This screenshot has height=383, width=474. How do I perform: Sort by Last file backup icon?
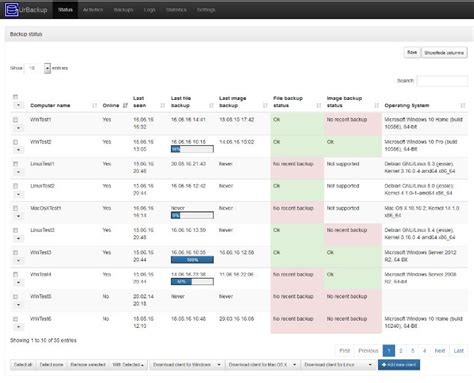pyautogui.click(x=211, y=105)
